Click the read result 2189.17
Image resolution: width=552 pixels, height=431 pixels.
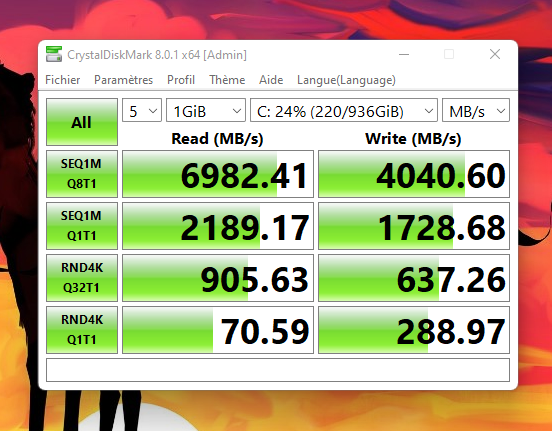(218, 226)
